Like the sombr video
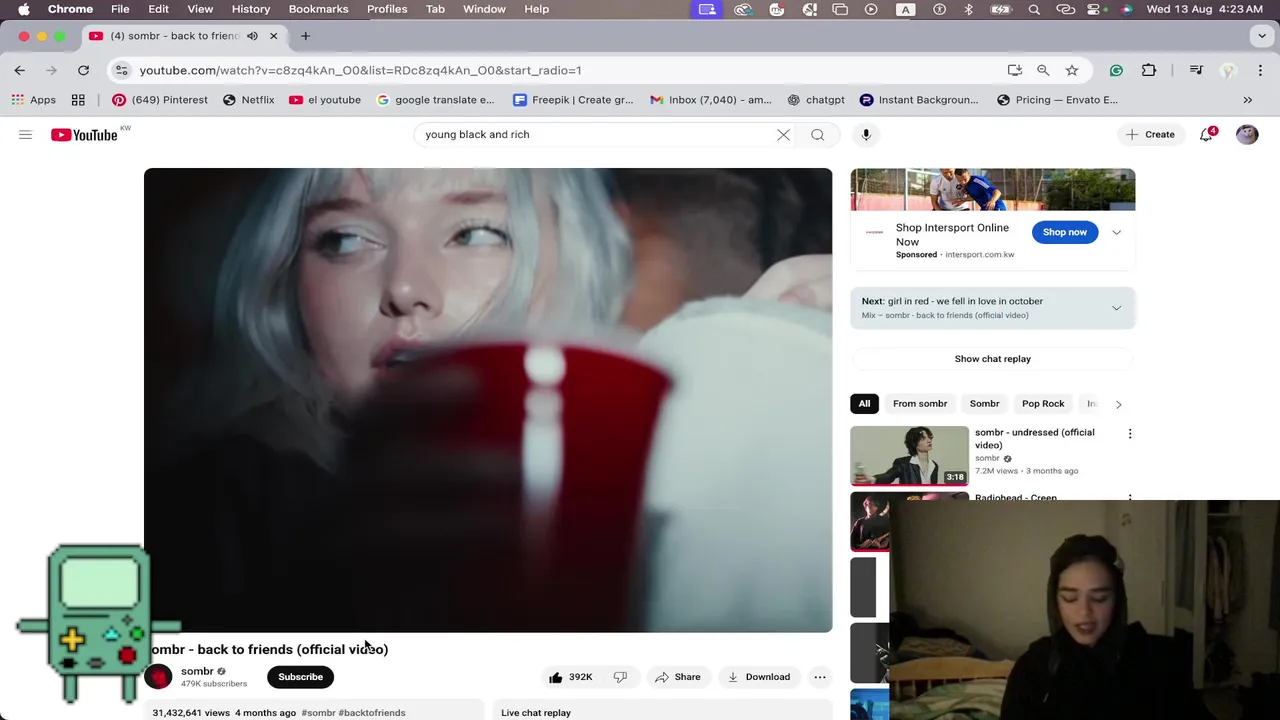 571,677
